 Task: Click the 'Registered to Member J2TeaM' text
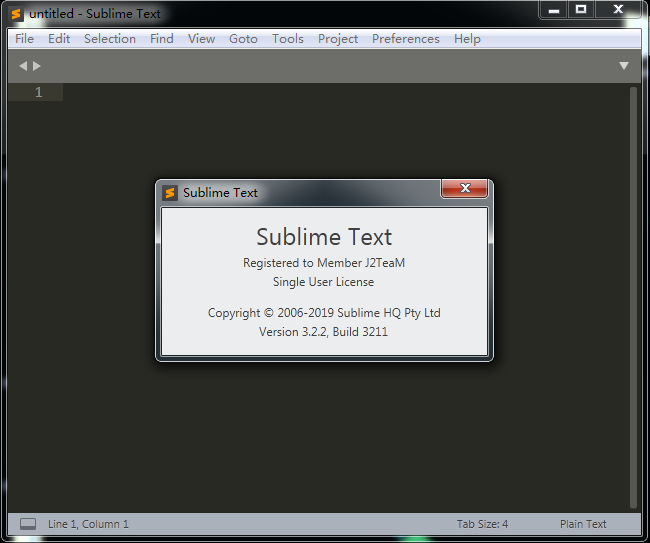tap(324, 263)
